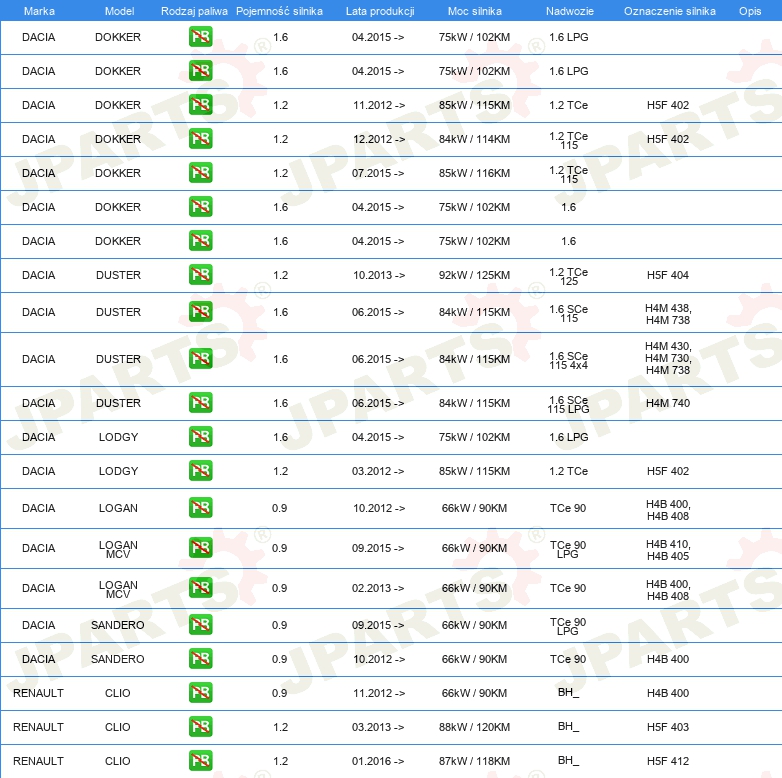Select the Moc silnika column header

coord(474,10)
